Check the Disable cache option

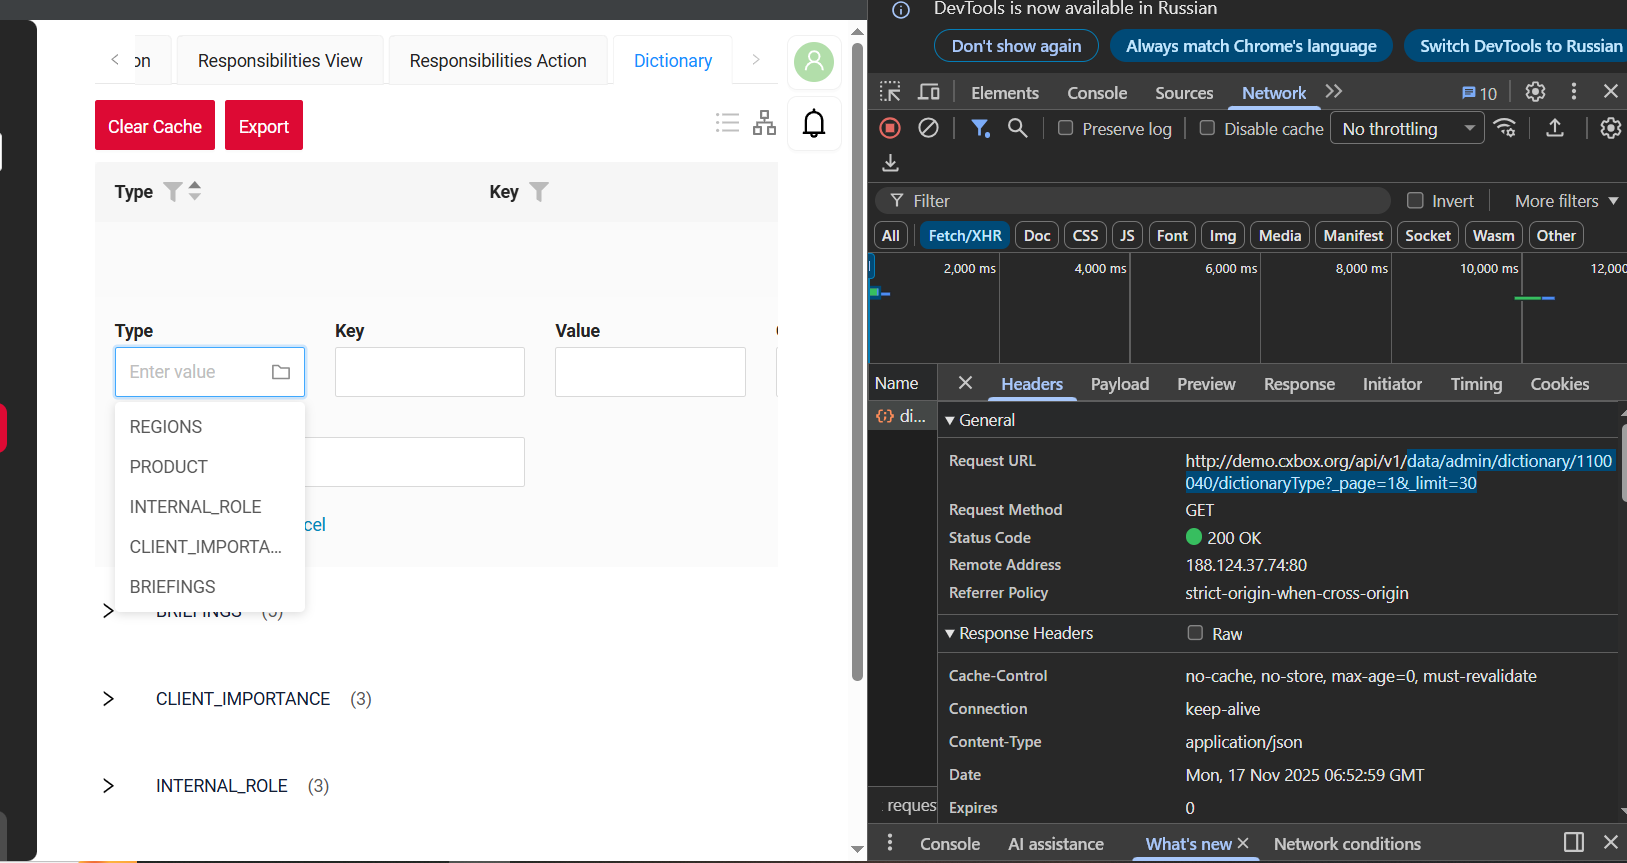(x=1208, y=128)
